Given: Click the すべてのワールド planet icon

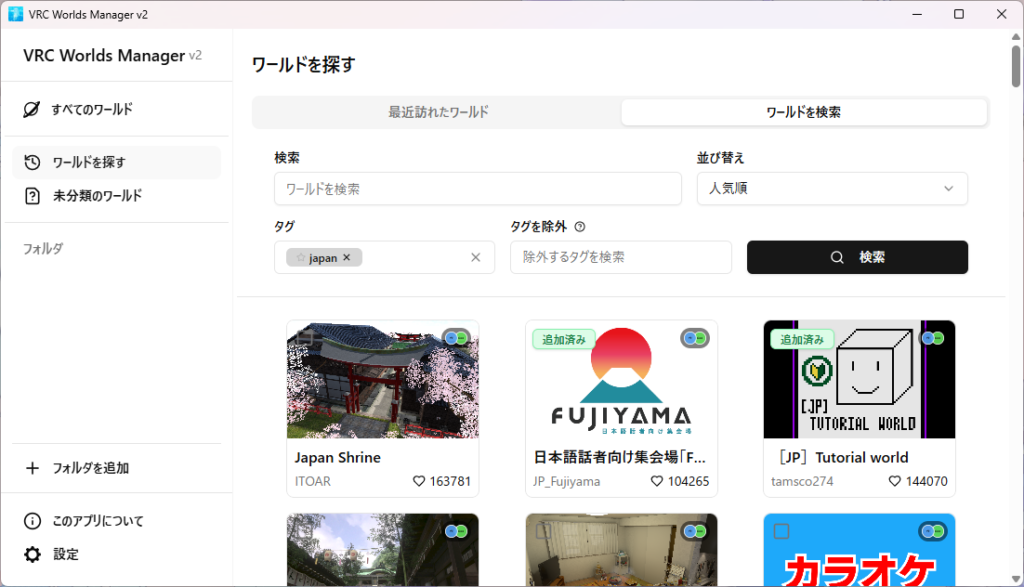Looking at the screenshot, I should (x=32, y=109).
